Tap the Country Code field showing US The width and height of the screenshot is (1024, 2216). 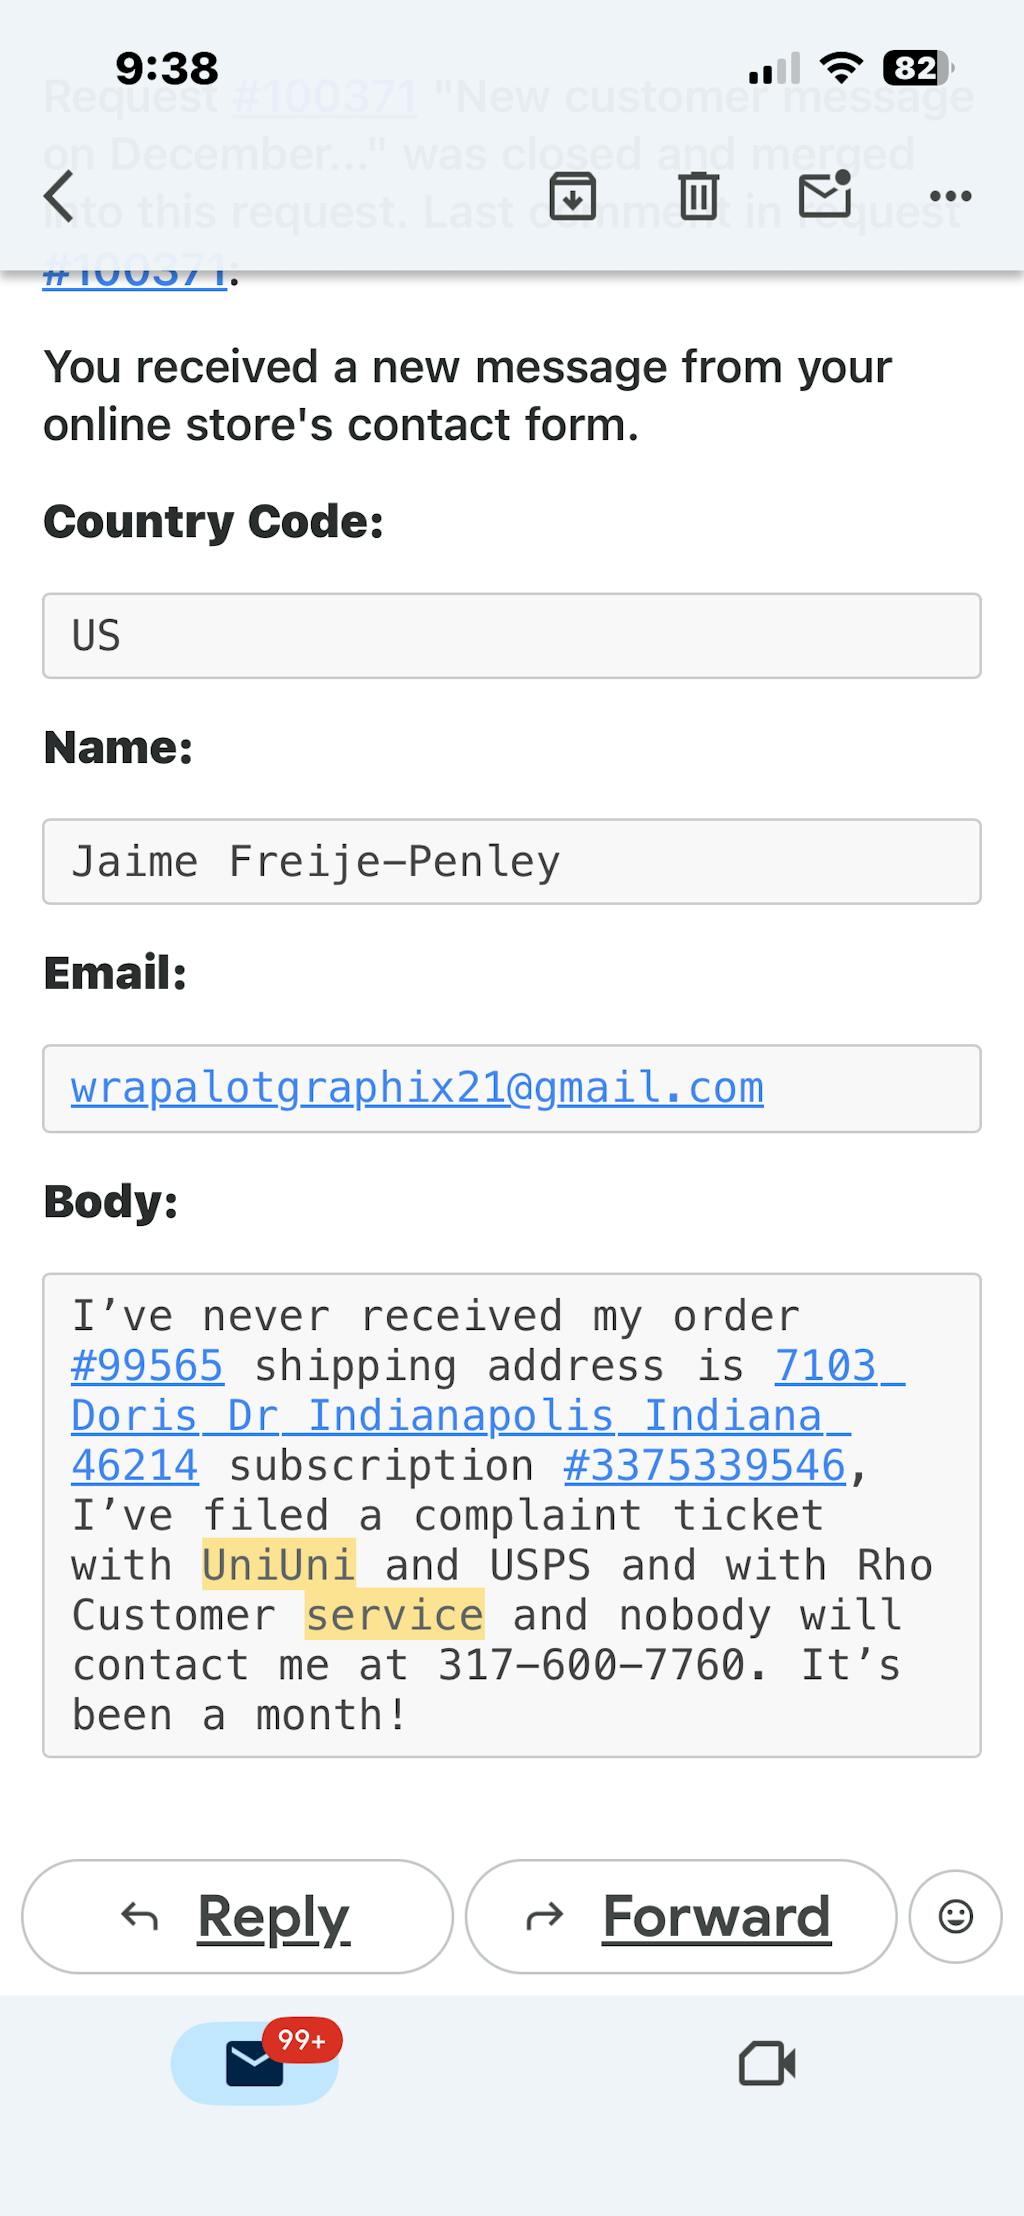click(x=511, y=636)
